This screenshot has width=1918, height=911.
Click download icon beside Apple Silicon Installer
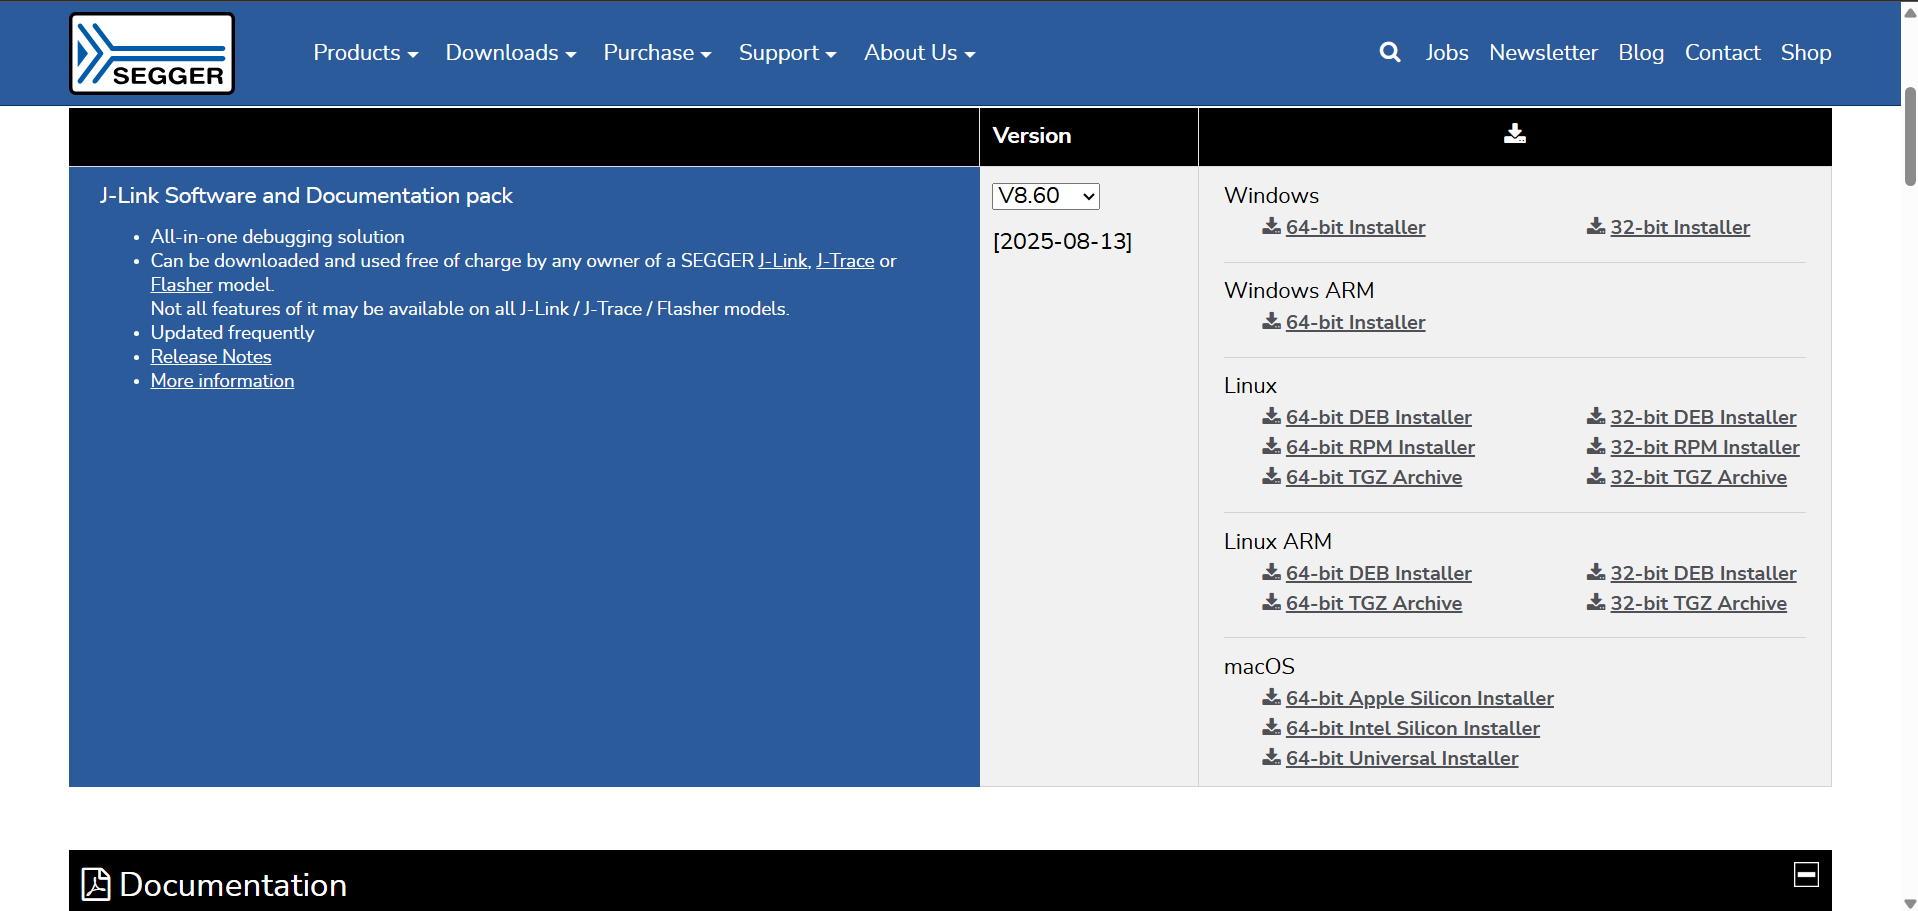tap(1271, 697)
